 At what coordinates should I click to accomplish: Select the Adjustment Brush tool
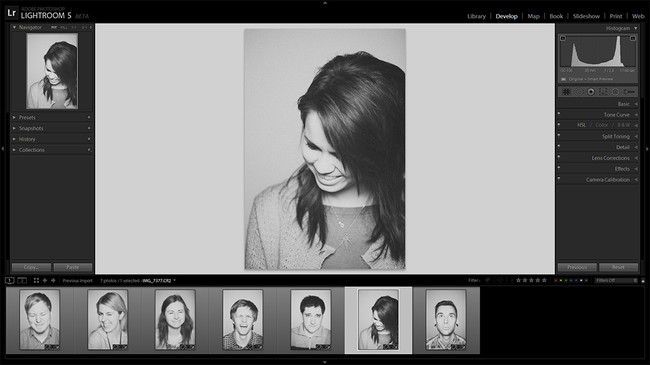[x=629, y=92]
